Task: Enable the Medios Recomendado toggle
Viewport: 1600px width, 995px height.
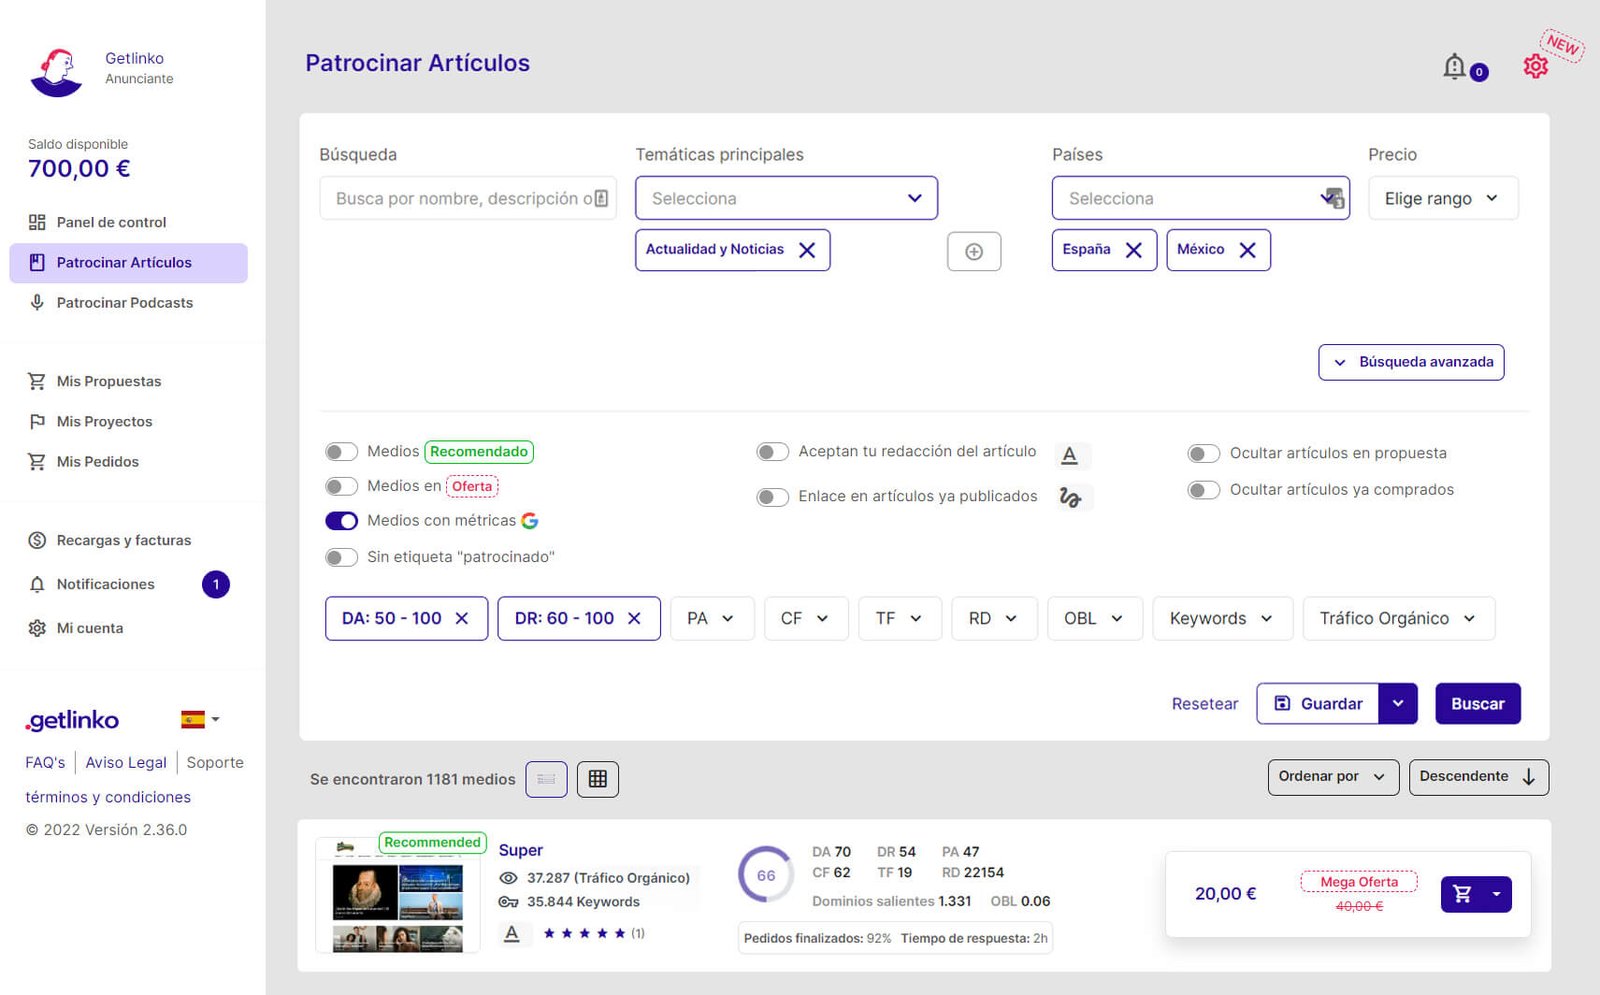Action: [341, 452]
